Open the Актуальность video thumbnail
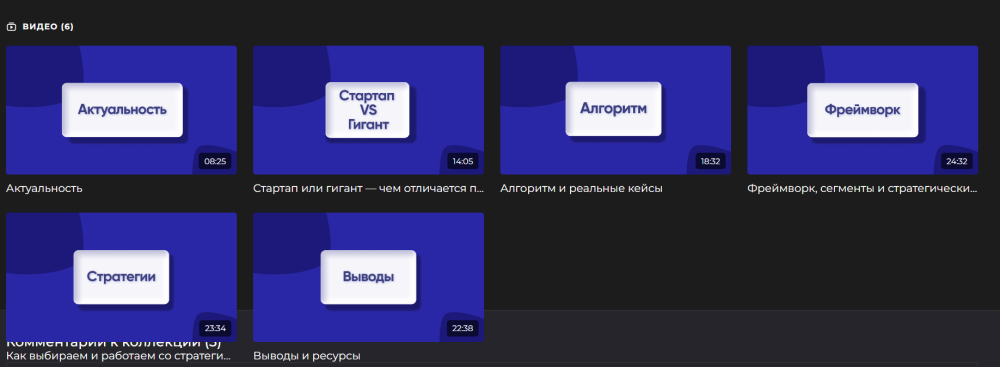The width and height of the screenshot is (1000, 367). point(121,110)
